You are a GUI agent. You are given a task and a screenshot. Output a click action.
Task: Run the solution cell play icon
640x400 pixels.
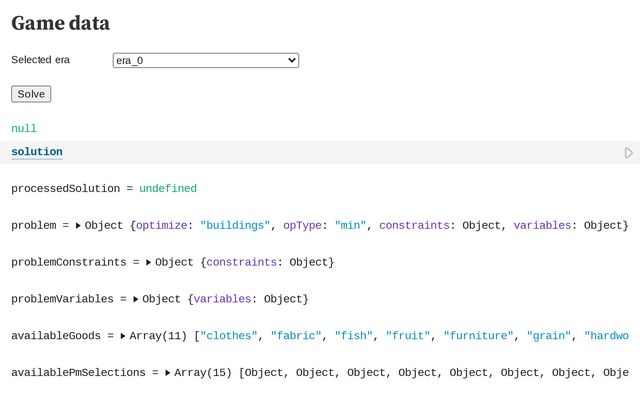628,153
